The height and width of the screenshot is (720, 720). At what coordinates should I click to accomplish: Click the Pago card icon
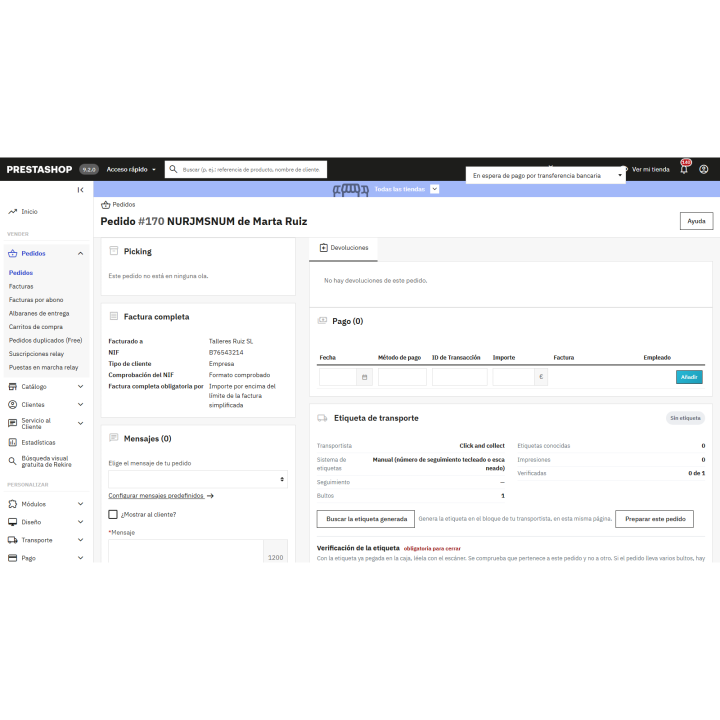click(12, 558)
